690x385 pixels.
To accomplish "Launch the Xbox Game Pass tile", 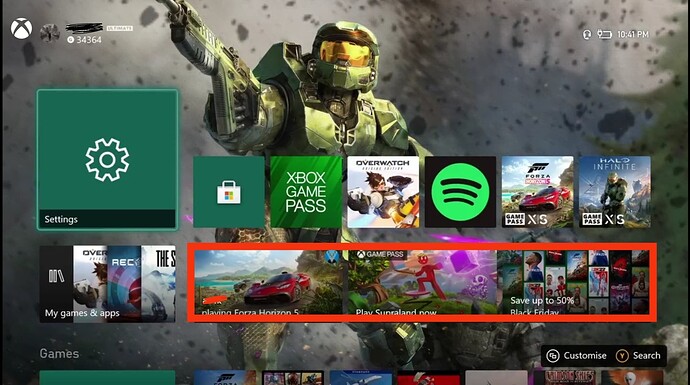I will coord(306,192).
